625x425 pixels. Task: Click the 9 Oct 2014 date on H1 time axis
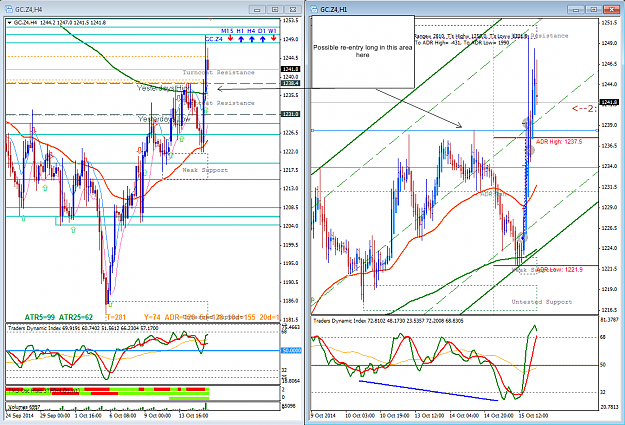click(323, 415)
